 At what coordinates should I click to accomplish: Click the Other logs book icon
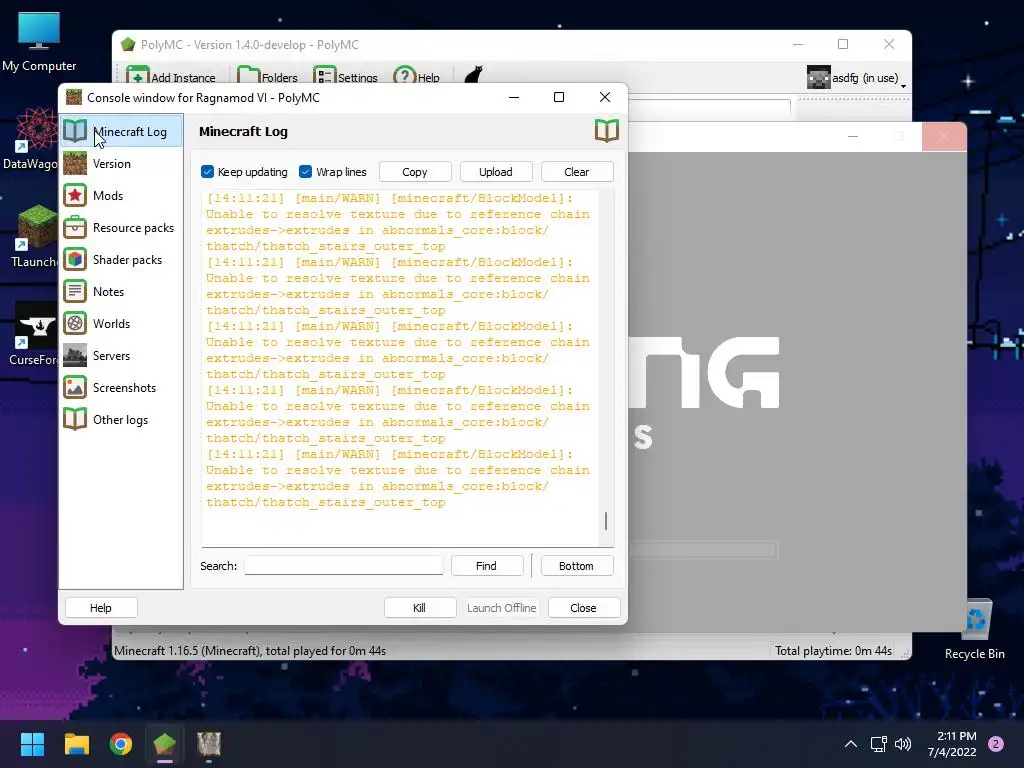pyautogui.click(x=75, y=419)
